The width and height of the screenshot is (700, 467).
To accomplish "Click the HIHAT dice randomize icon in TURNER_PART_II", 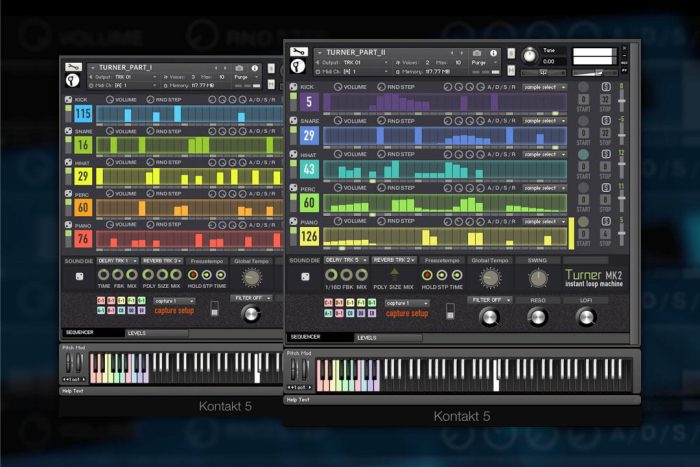I will coord(293,154).
